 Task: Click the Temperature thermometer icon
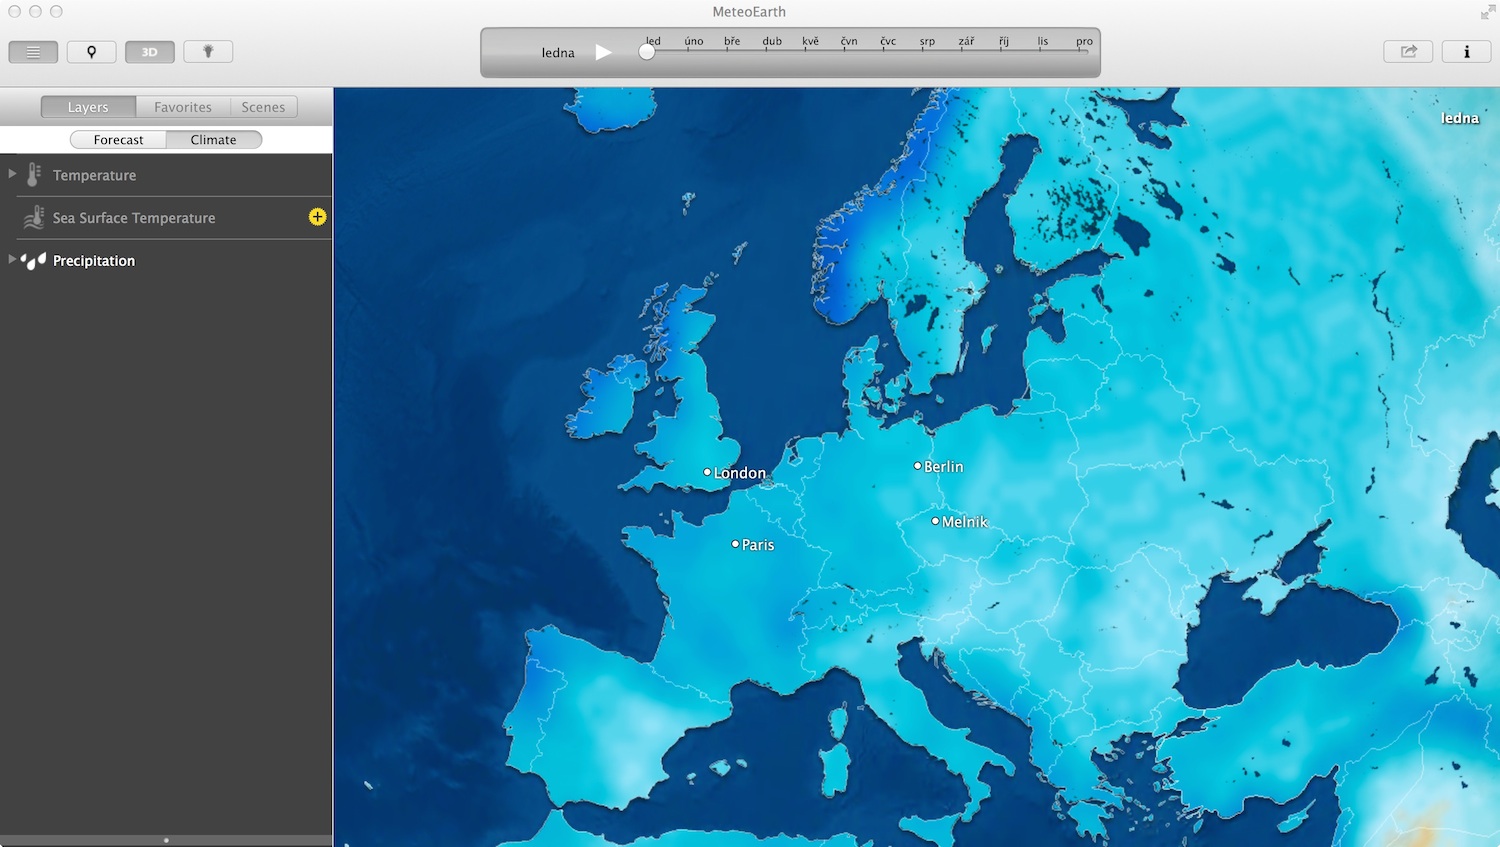(34, 175)
